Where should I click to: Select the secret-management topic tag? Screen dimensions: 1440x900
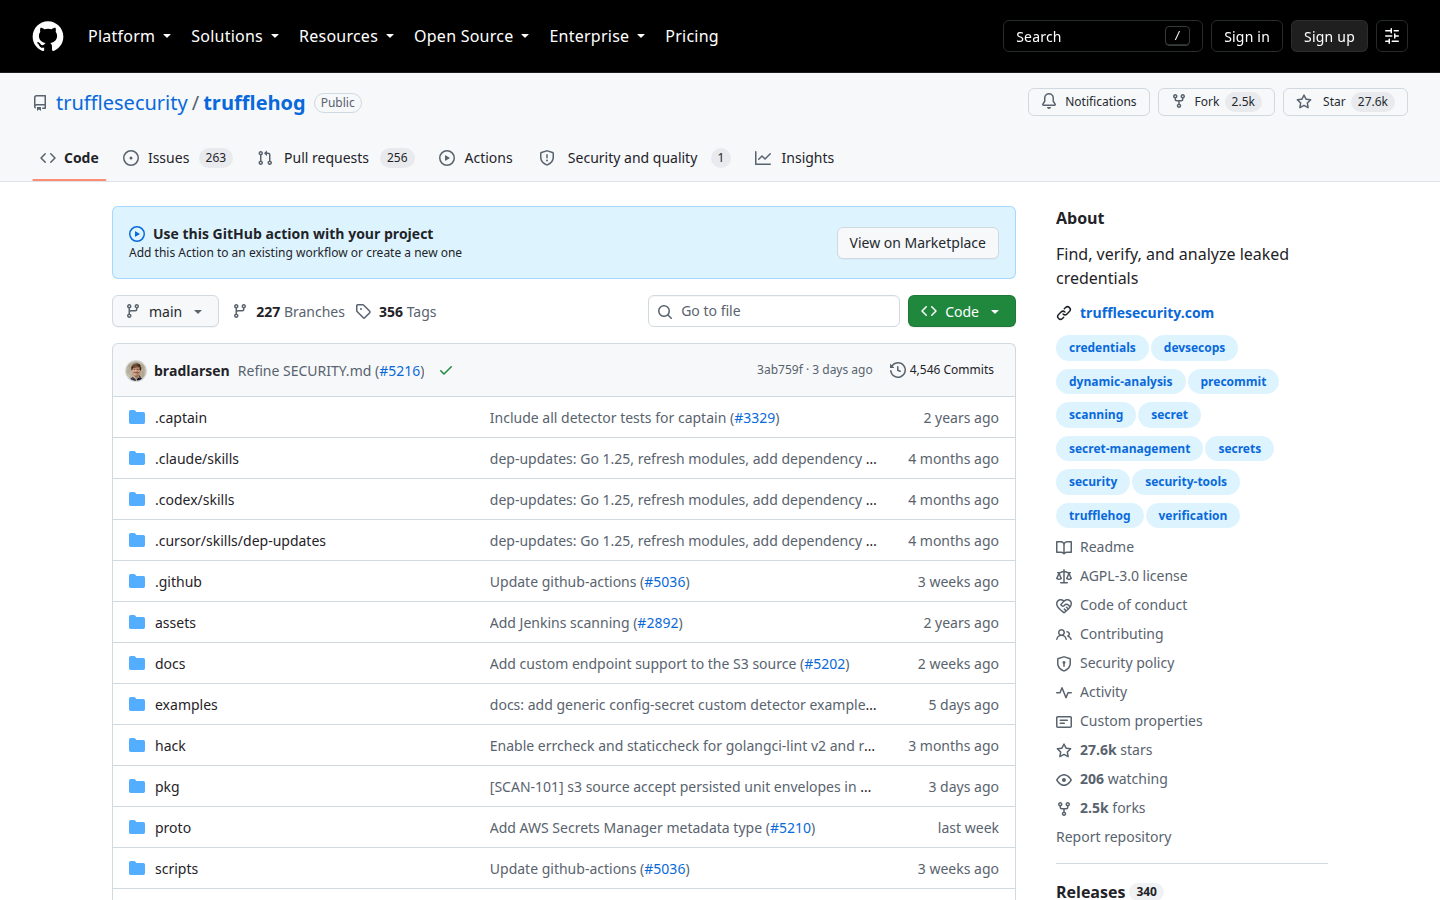(1129, 449)
